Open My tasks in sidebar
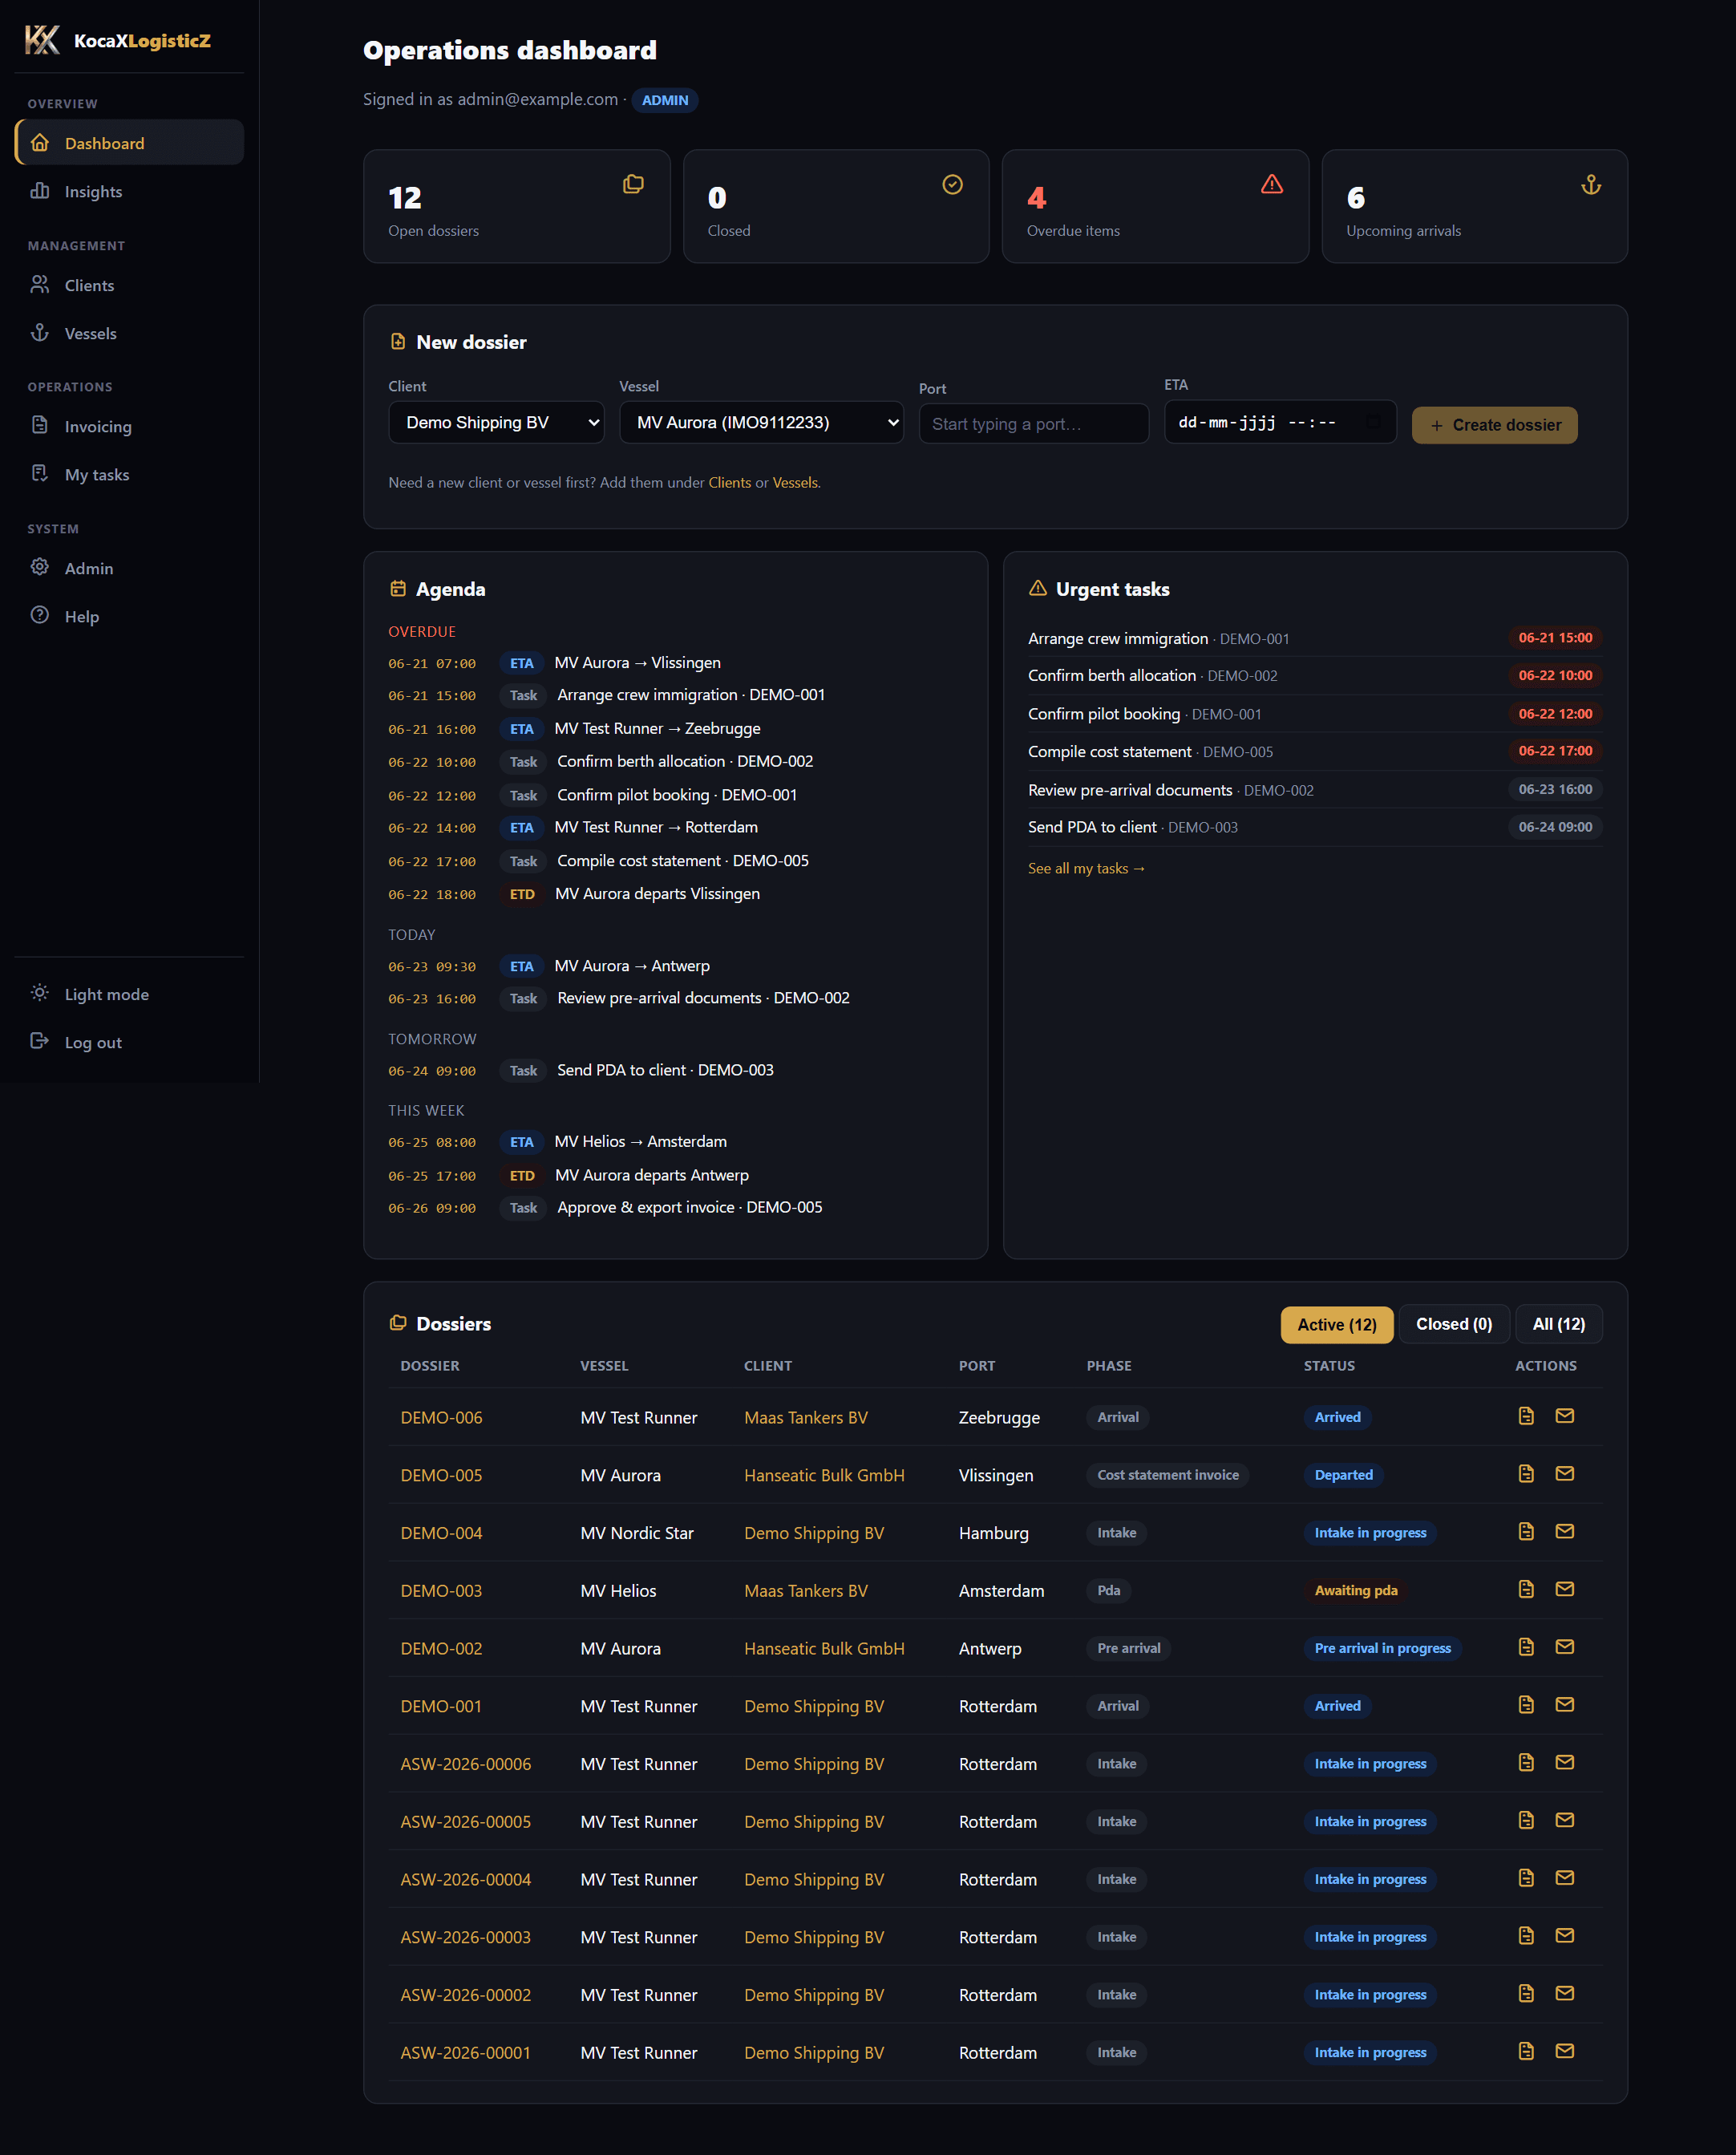 coord(129,474)
